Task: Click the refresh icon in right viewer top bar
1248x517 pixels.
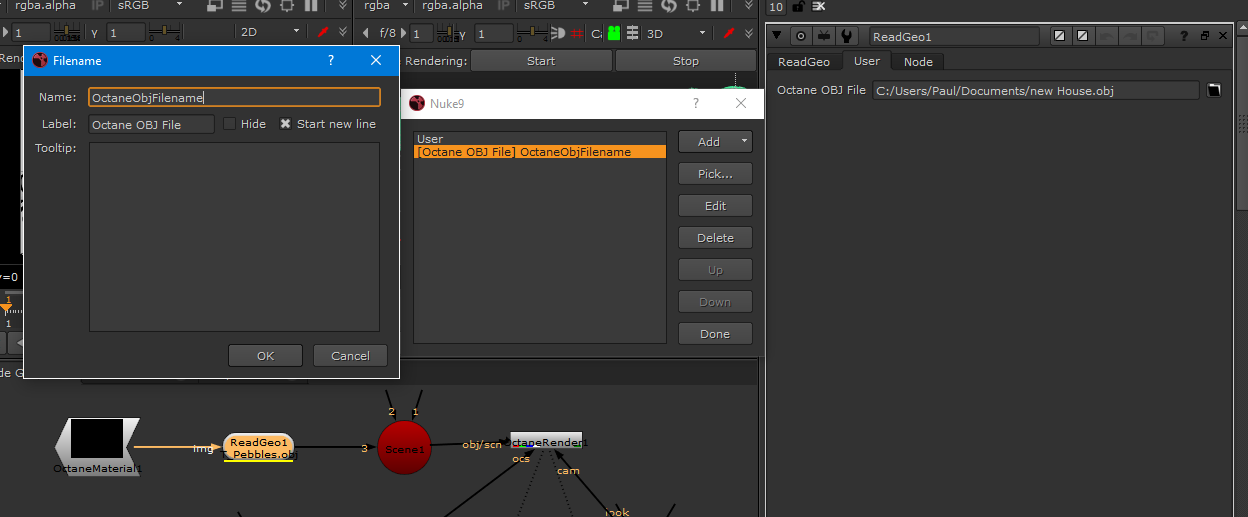Action: [x=669, y=6]
